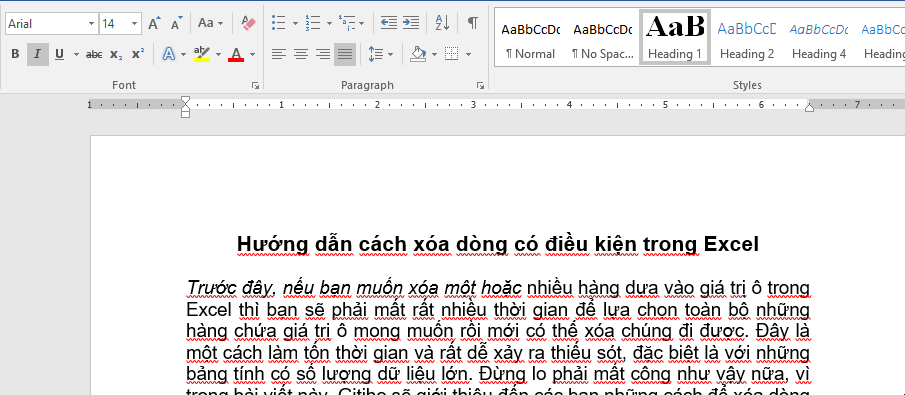Toggle Strikethrough formatting
Screen dimensions: 905x395
point(94,54)
